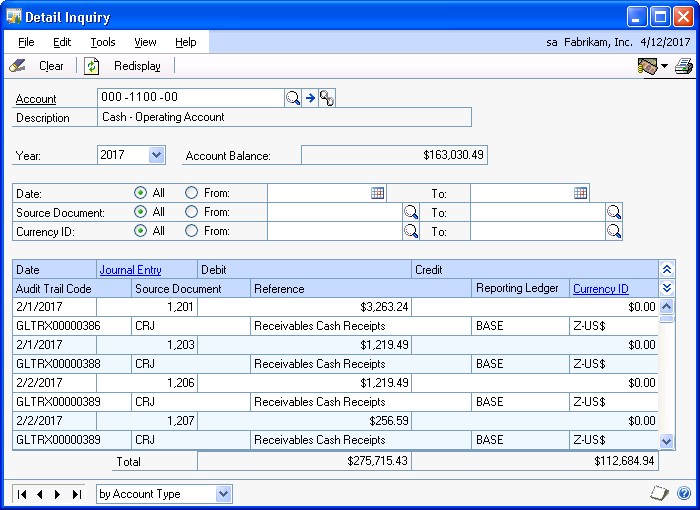Open the by Account Type dropdown
700x510 pixels.
point(224,494)
